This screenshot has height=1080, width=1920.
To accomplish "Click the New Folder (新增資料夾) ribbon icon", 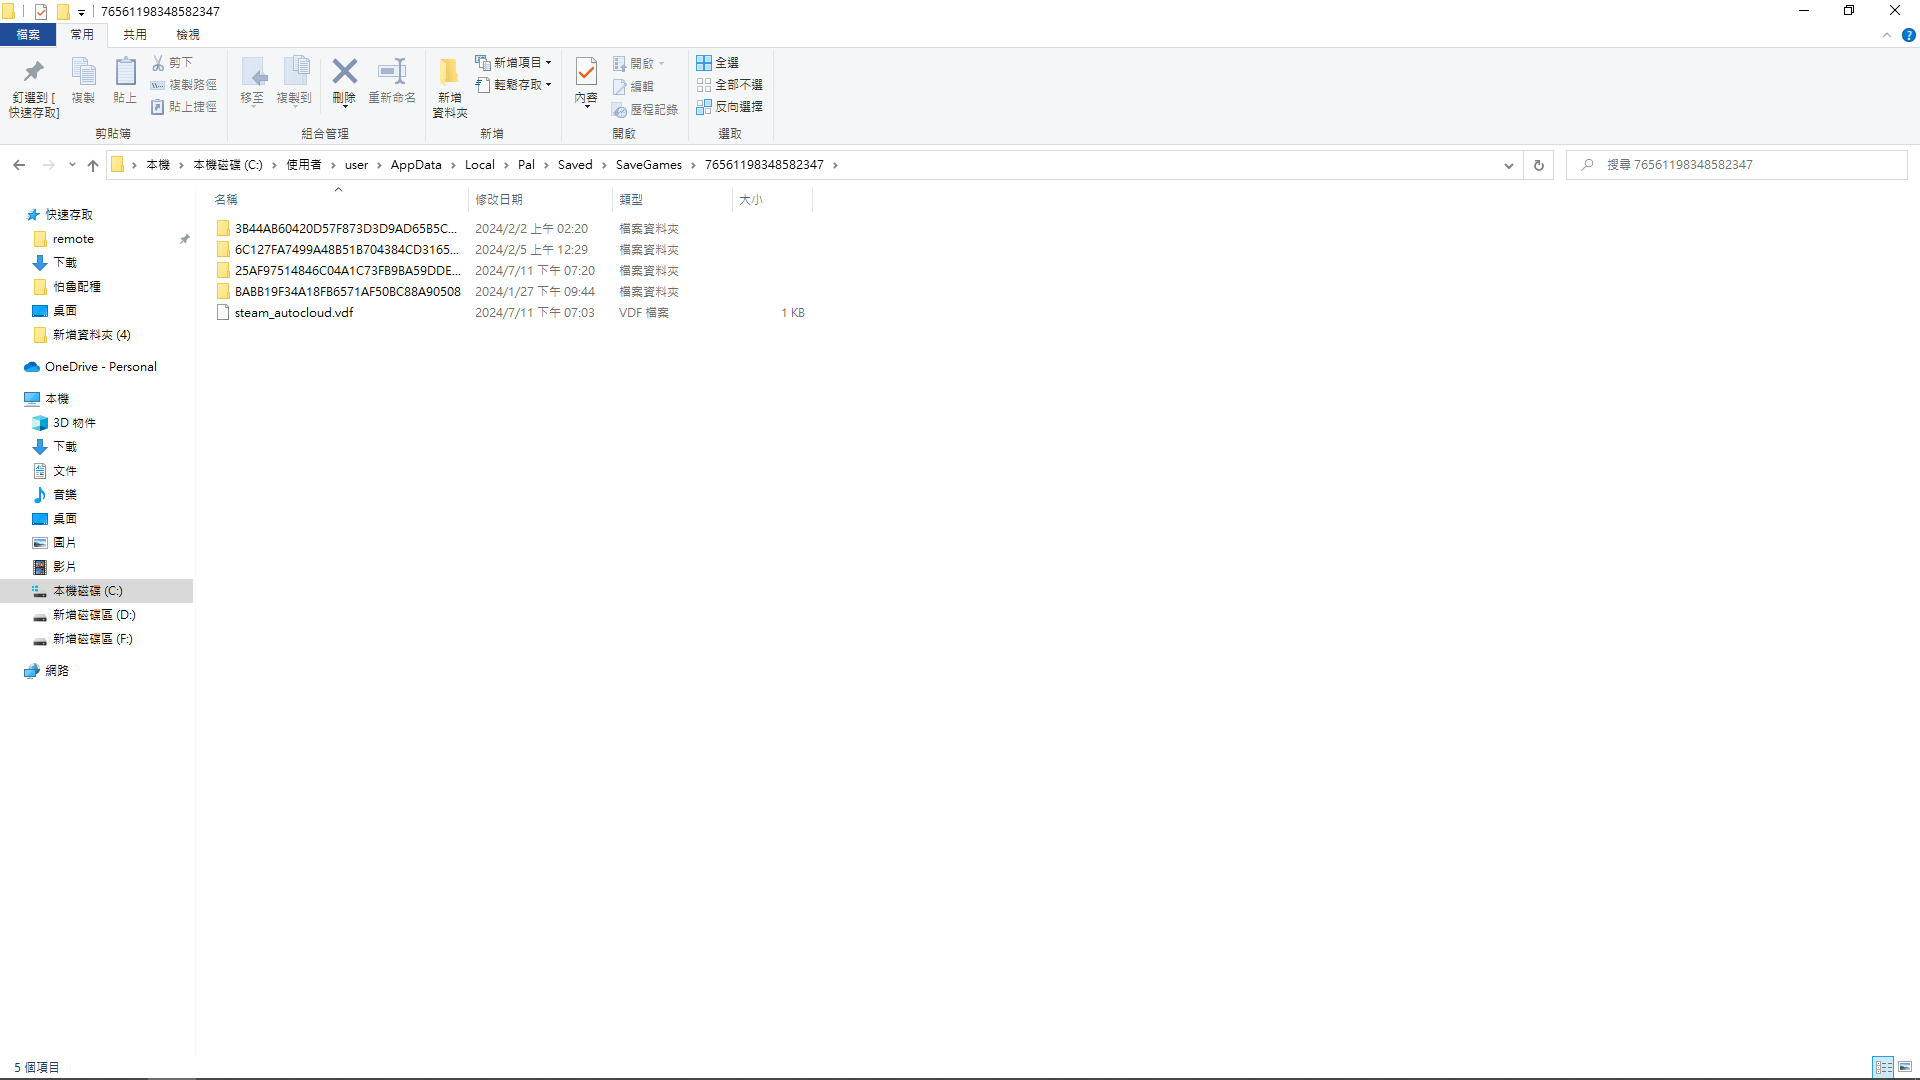I will pos(449,72).
